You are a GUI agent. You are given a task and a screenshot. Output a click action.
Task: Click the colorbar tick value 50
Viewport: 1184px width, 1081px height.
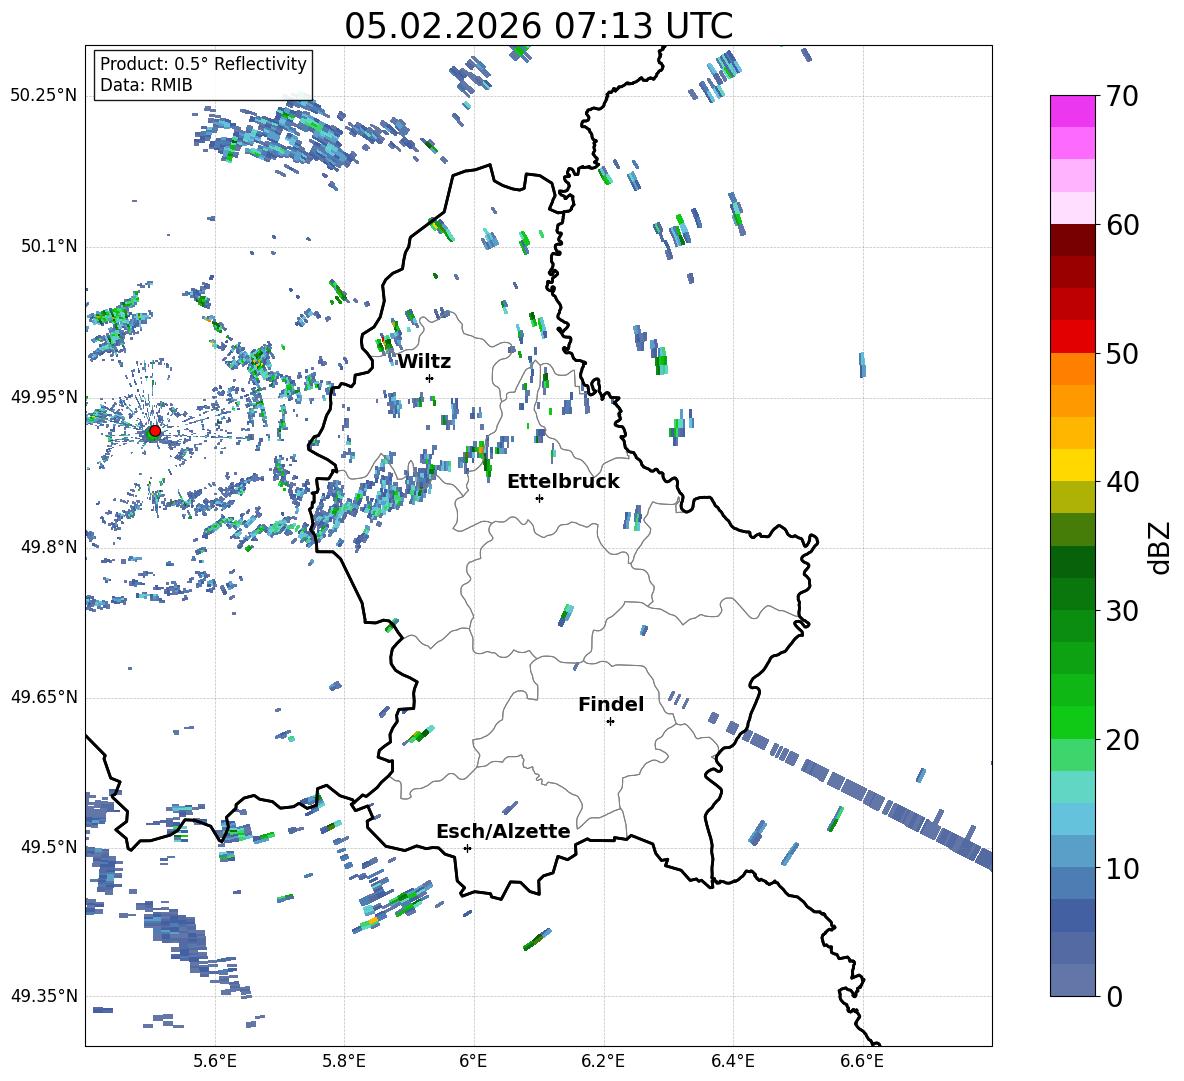coord(1122,354)
